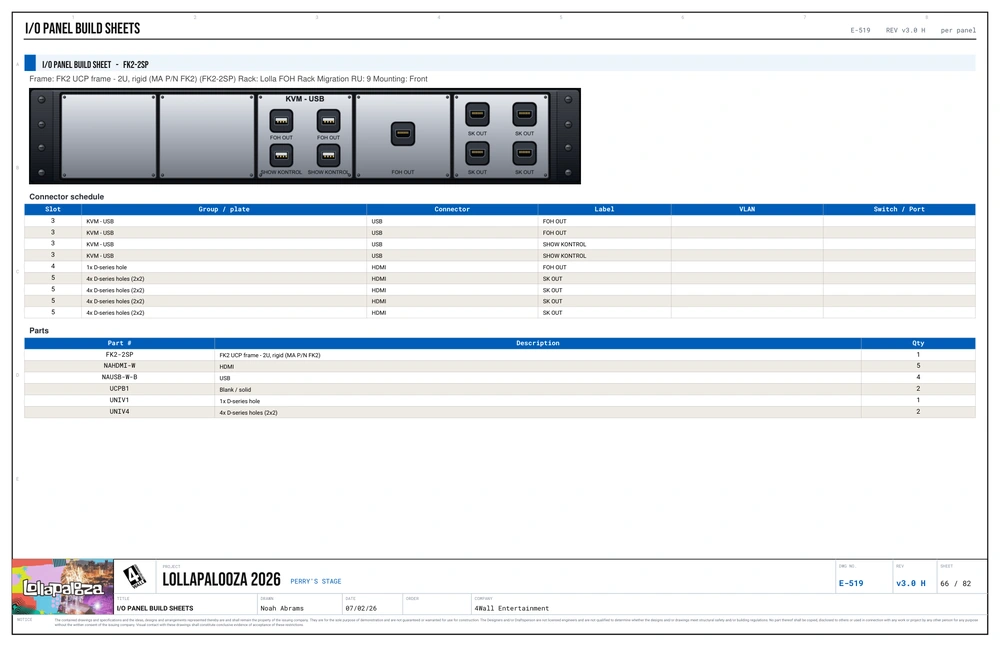Click the PERRY'S STAGE label
Image resolution: width=1000 pixels, height=647 pixels.
click(x=316, y=582)
